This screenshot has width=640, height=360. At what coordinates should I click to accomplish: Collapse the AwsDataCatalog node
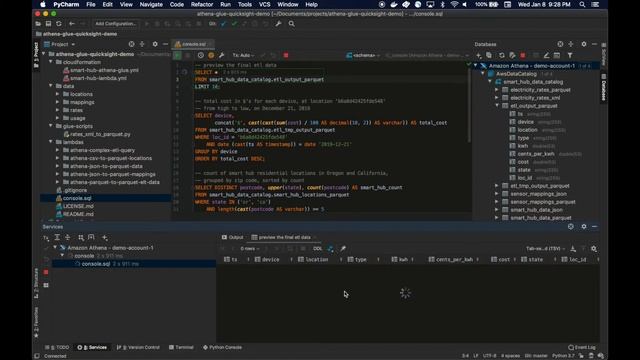point(483,74)
